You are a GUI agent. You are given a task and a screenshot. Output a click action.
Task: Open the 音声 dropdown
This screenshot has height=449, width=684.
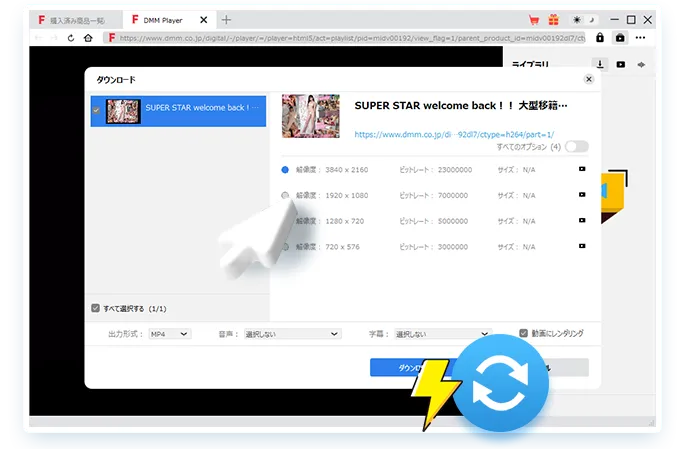pos(292,334)
